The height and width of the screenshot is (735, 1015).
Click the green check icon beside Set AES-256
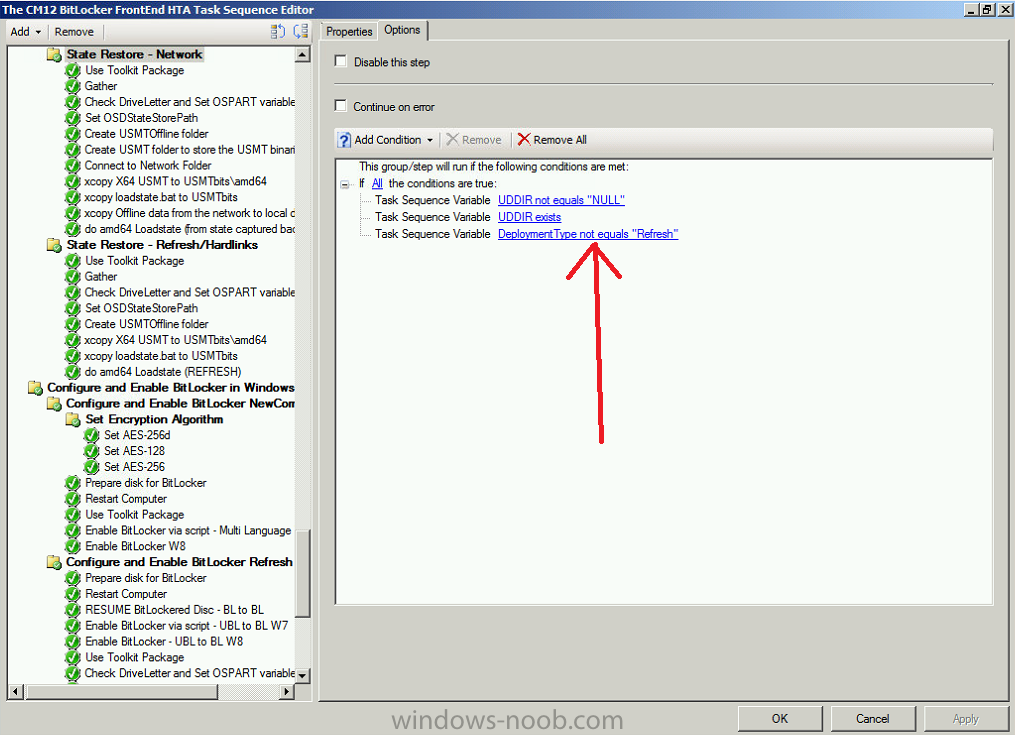92,467
